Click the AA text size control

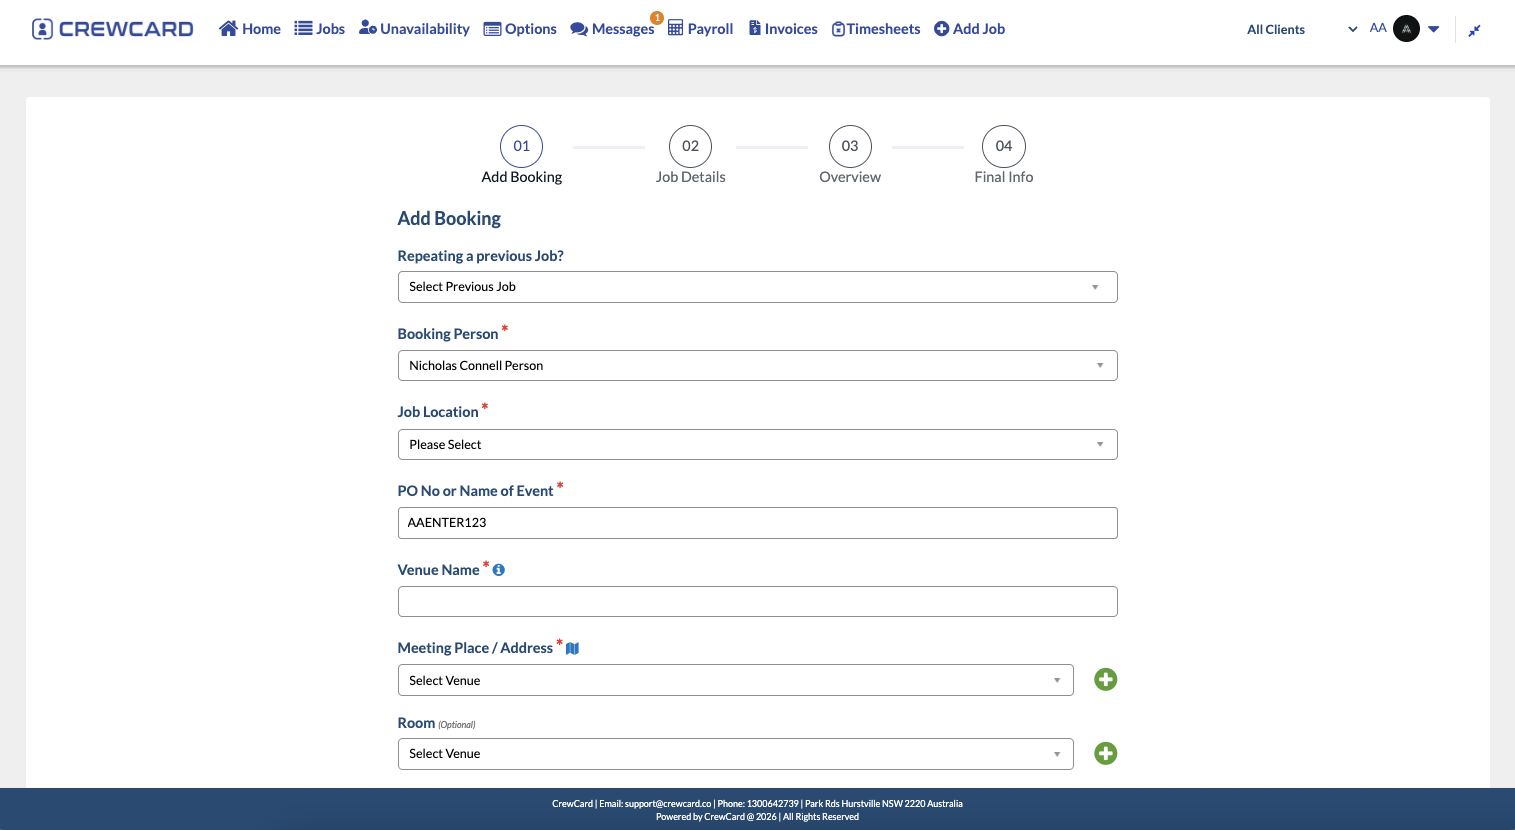[1378, 28]
